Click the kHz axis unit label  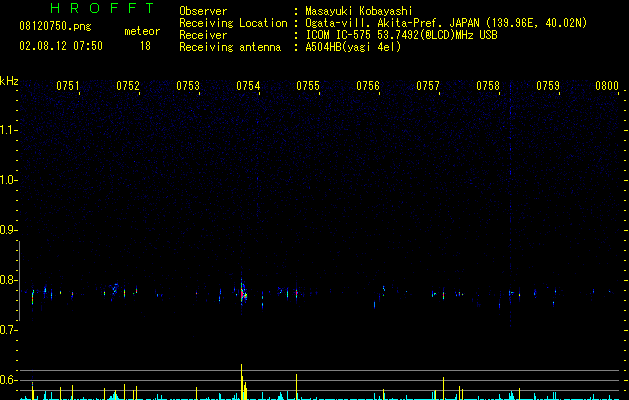point(9,81)
